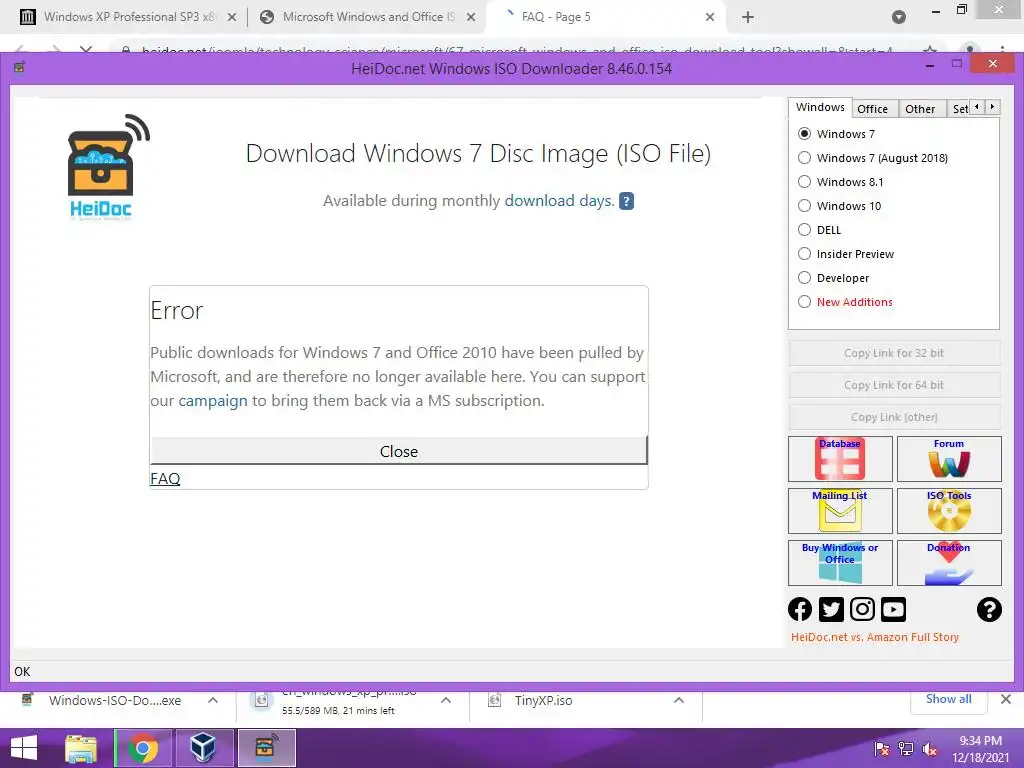Select the Windows 10 radio button

(x=804, y=206)
